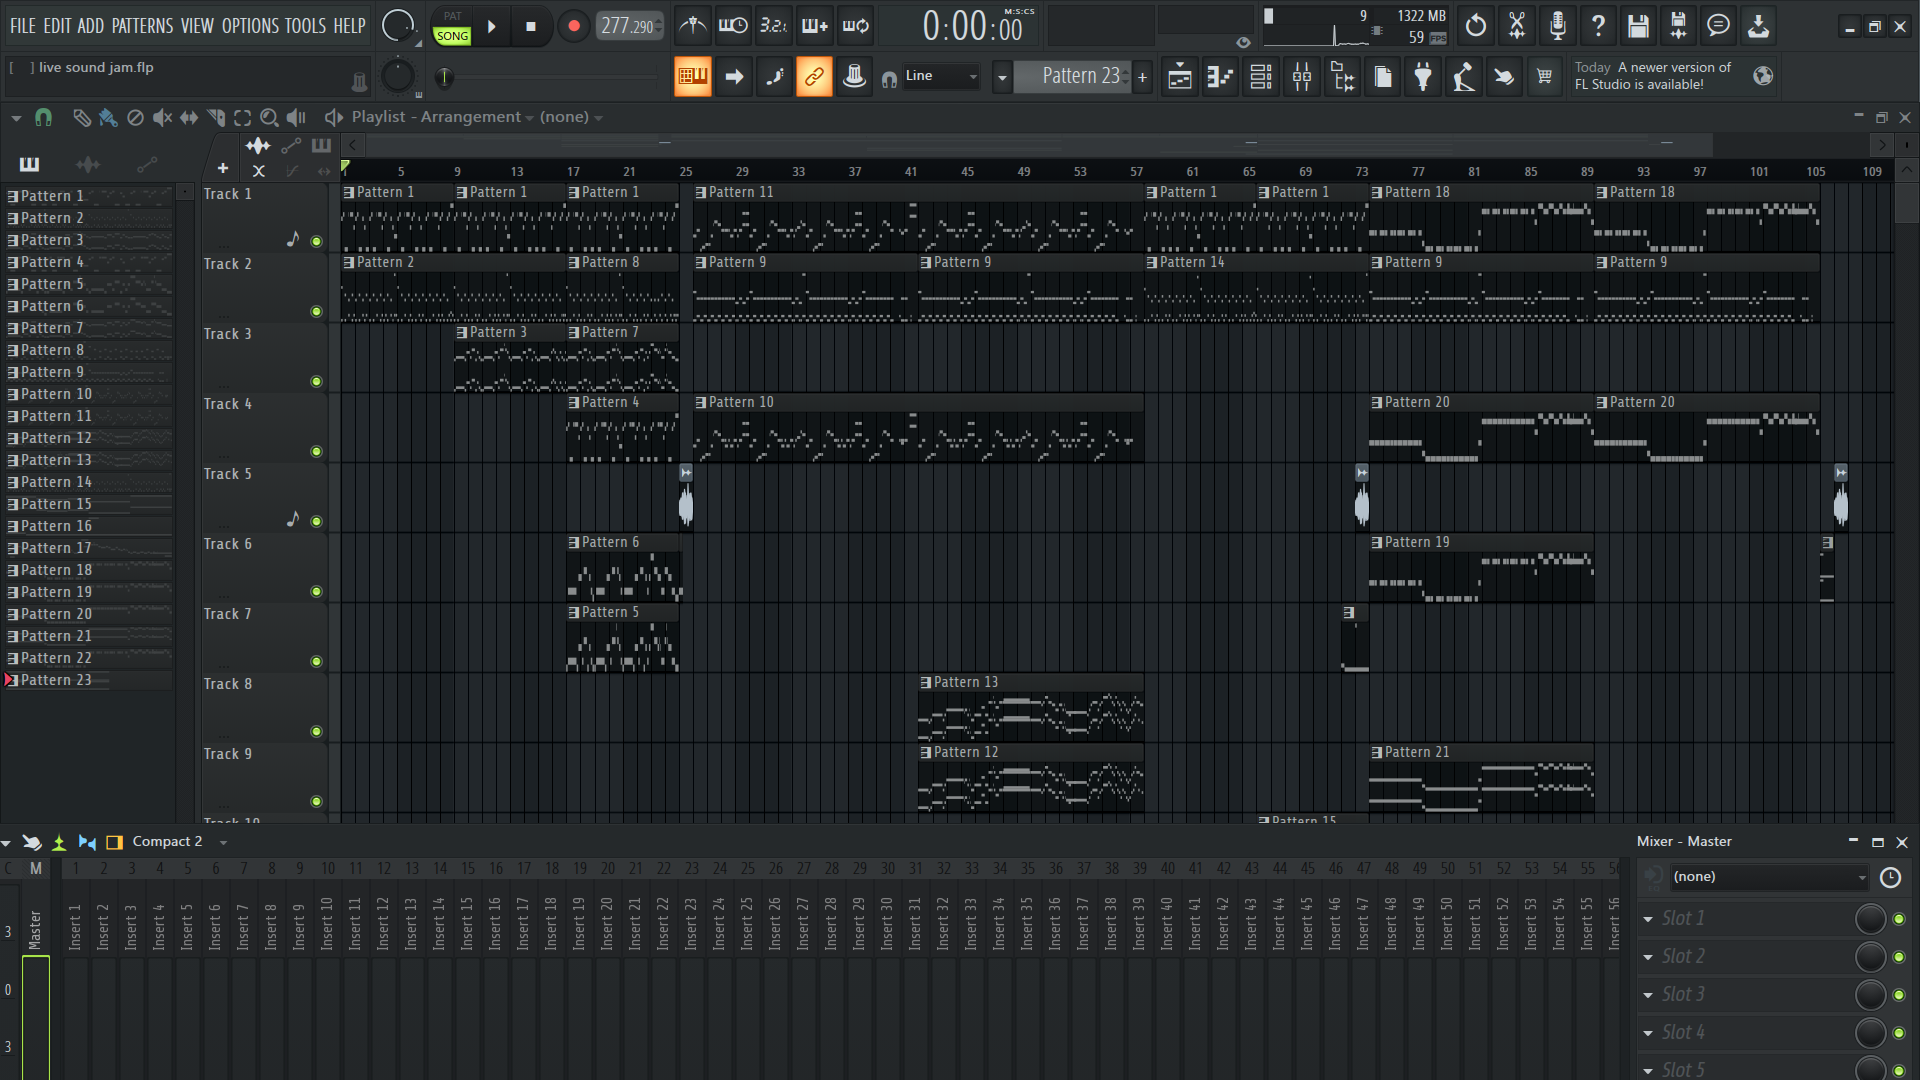Select Pattern 12 in the pattern list
This screenshot has height=1080, width=1920.
coord(56,438)
